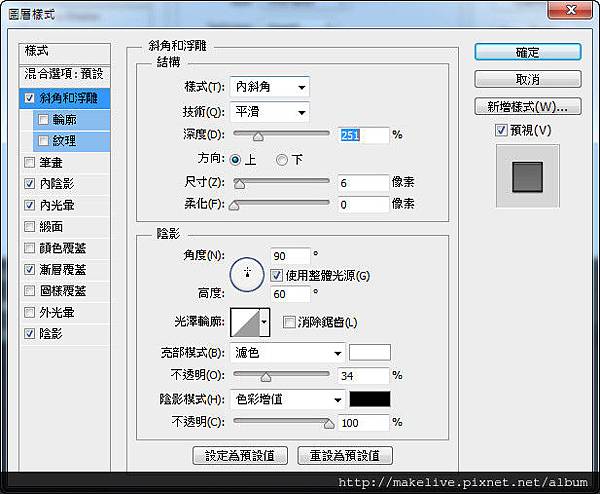Click the 角度 field showing 90
Viewport: 600px width, 494px height.
point(290,256)
